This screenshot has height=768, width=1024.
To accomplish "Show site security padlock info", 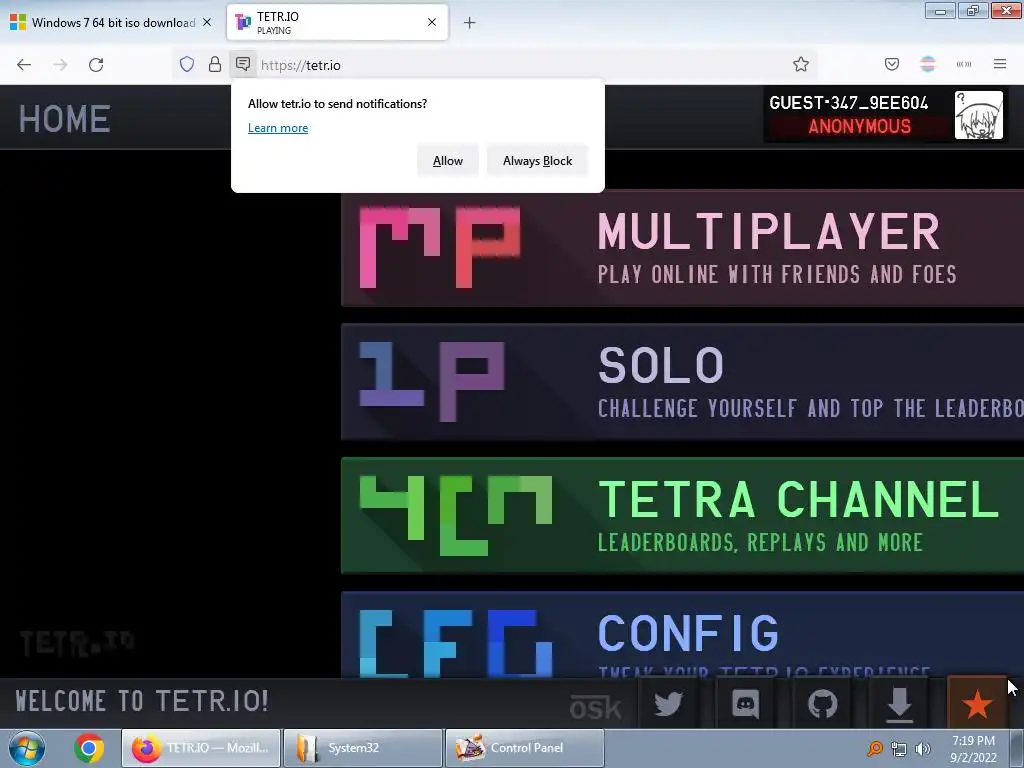I will point(214,64).
